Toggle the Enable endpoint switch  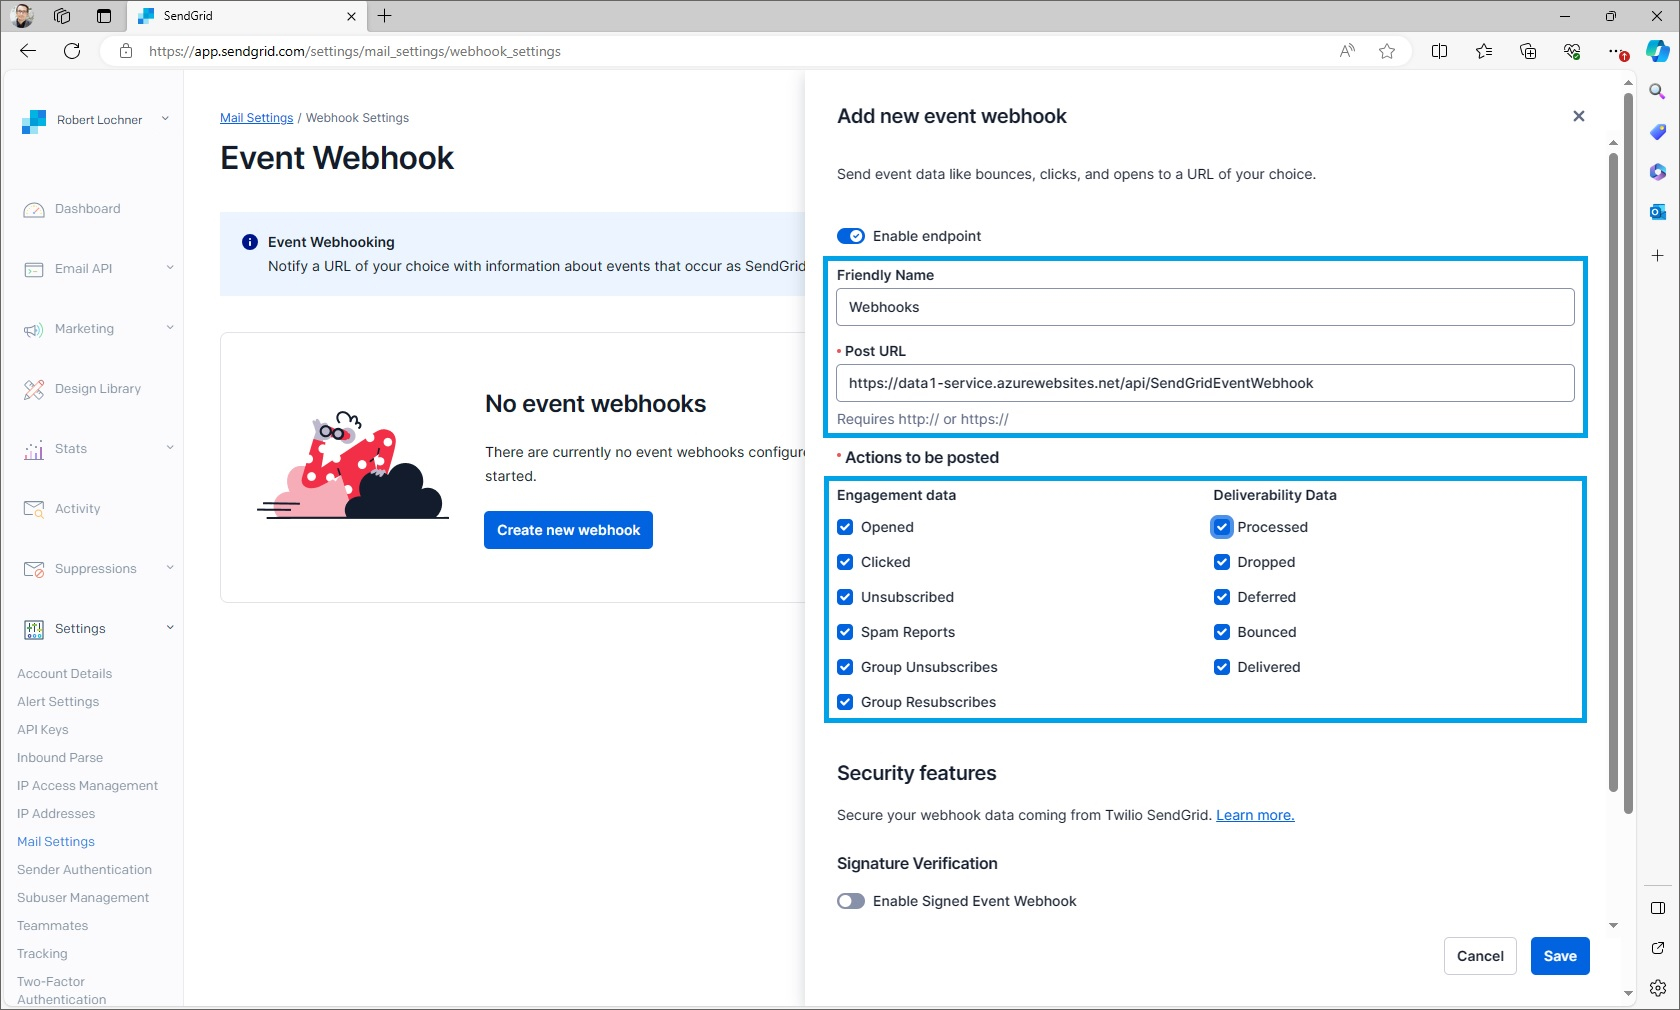click(851, 236)
